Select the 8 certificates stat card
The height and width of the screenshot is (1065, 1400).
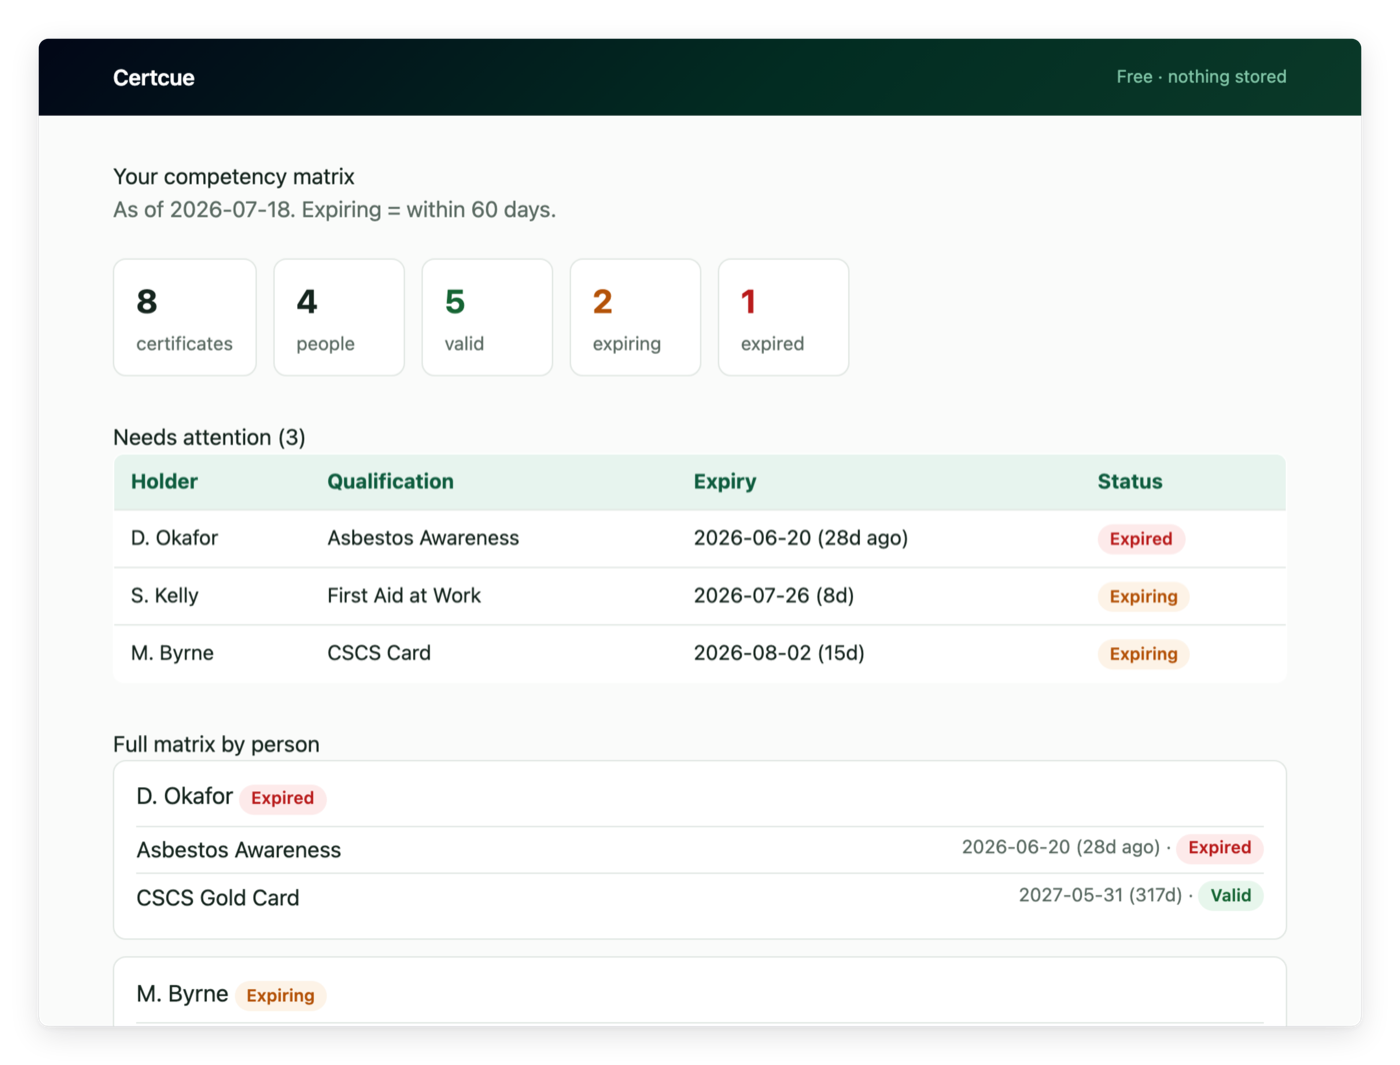[185, 318]
